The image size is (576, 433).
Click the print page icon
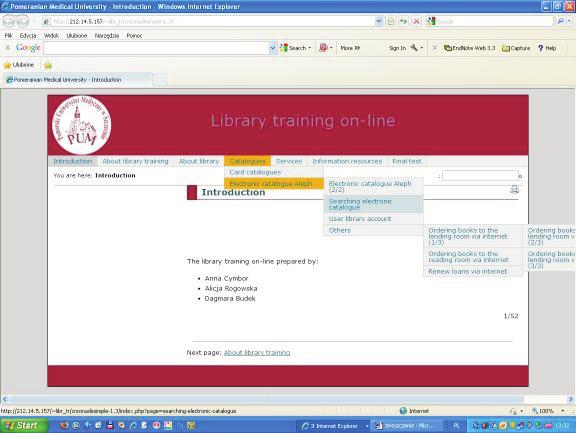tap(514, 190)
